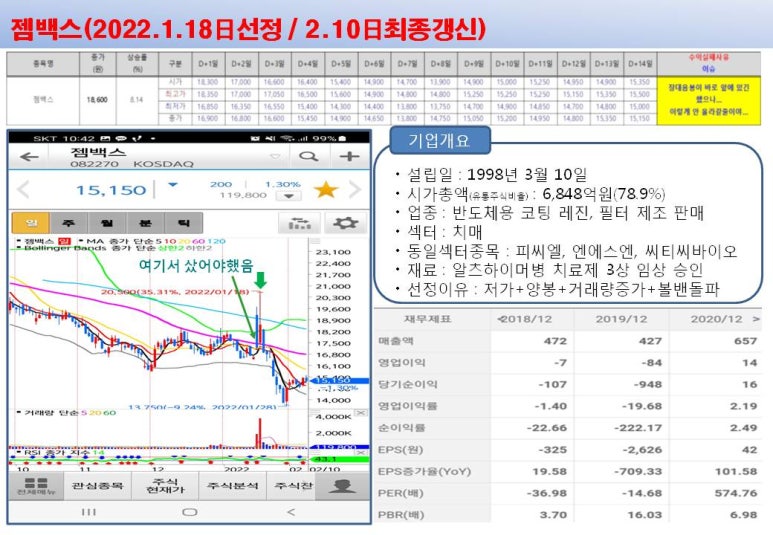Click the PER(배) row label
773x535 pixels.
[x=401, y=493]
